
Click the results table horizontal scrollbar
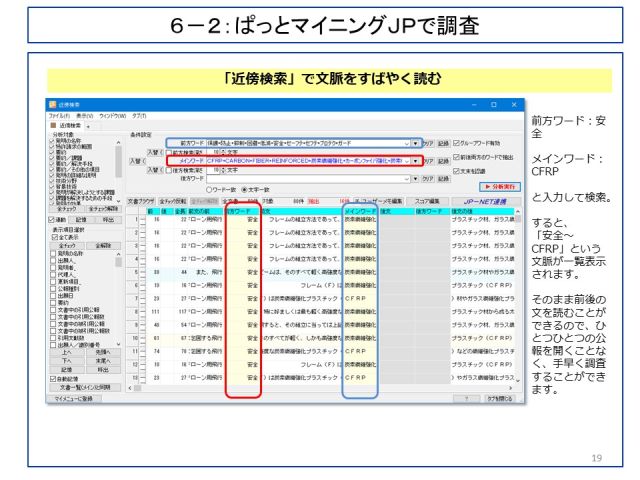(x=320, y=388)
